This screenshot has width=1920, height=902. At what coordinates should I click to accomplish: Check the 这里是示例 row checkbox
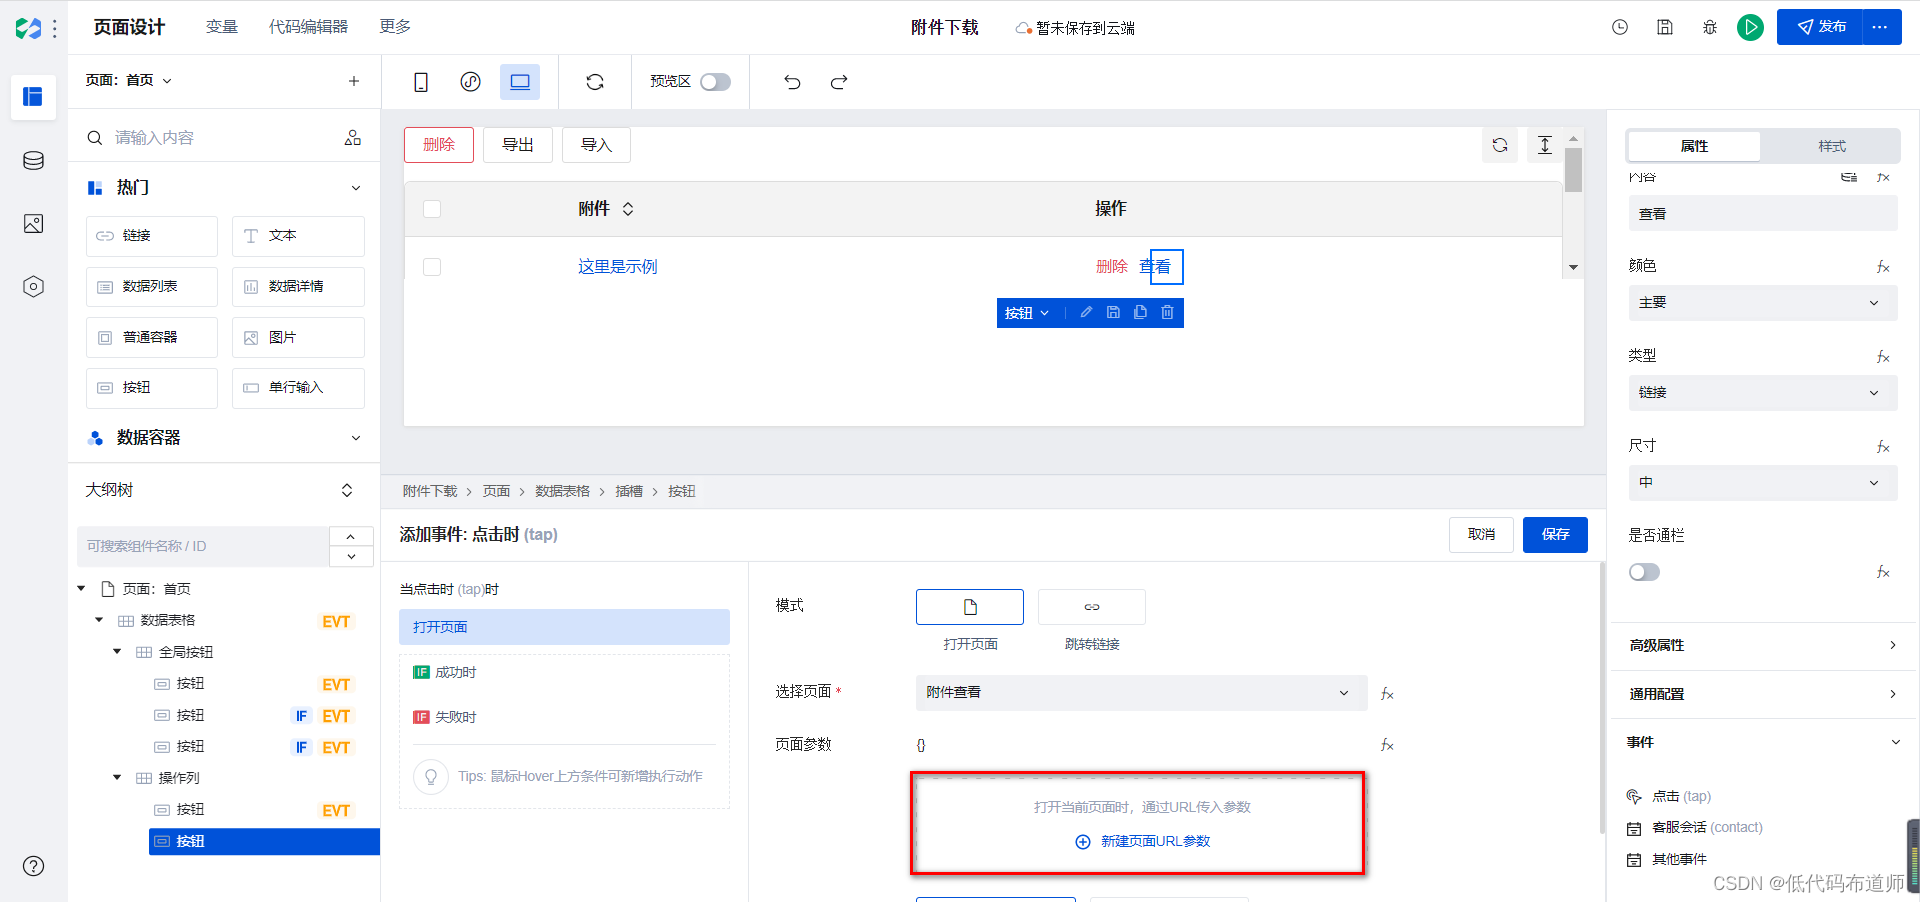point(432,267)
